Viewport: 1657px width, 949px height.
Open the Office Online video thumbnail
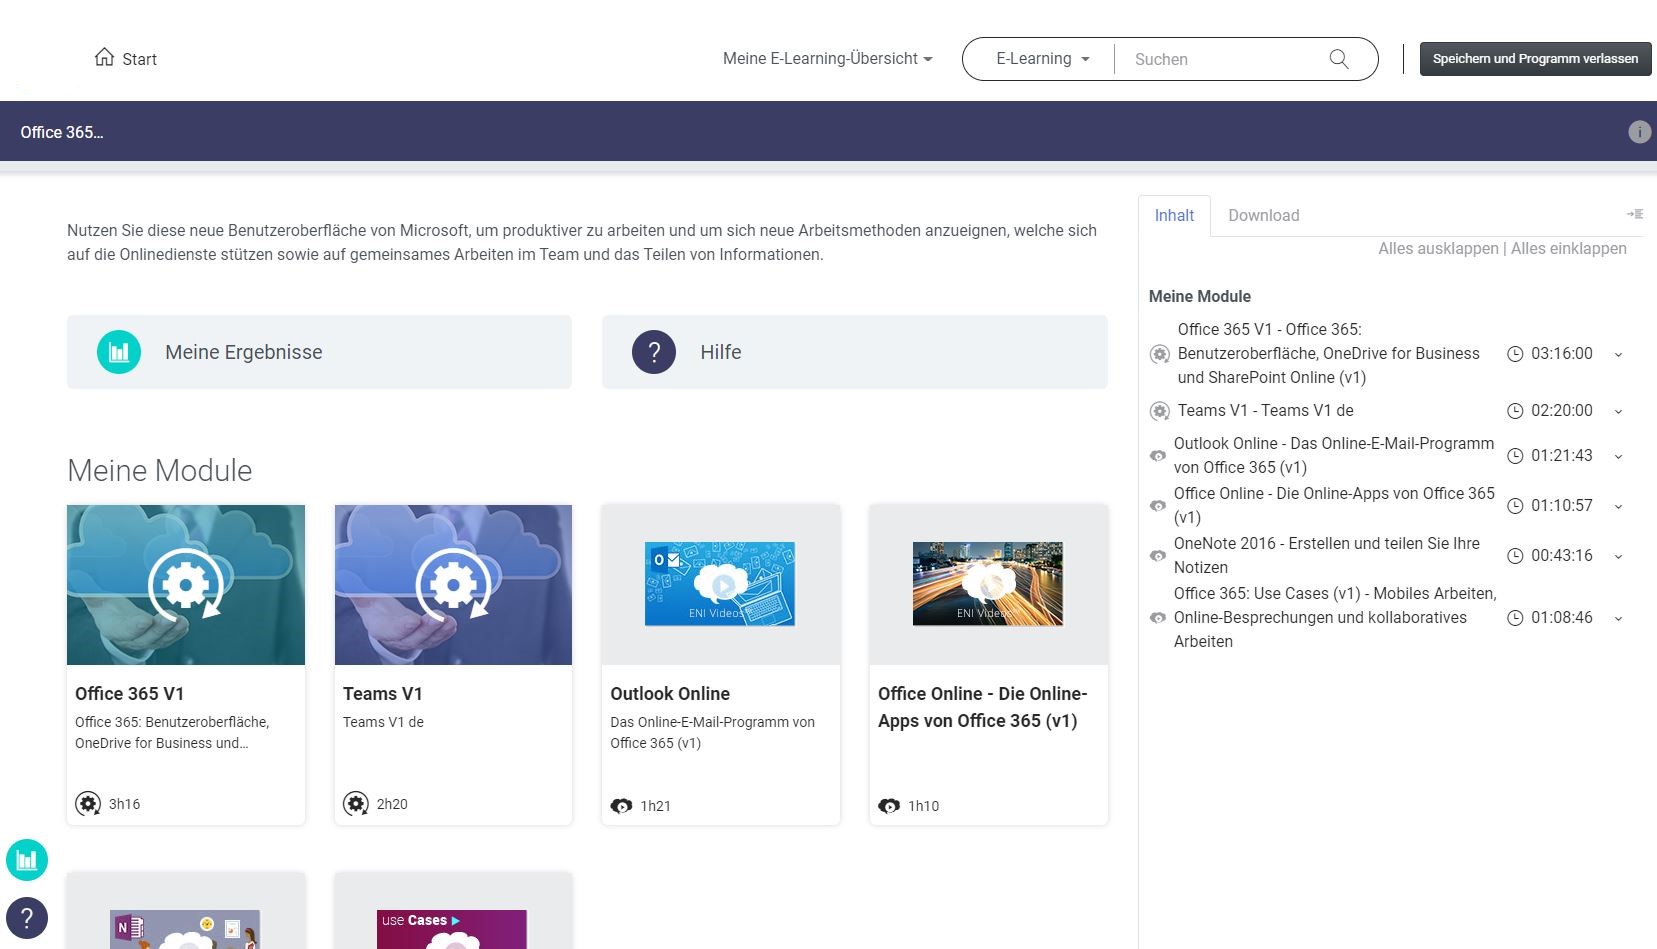988,584
